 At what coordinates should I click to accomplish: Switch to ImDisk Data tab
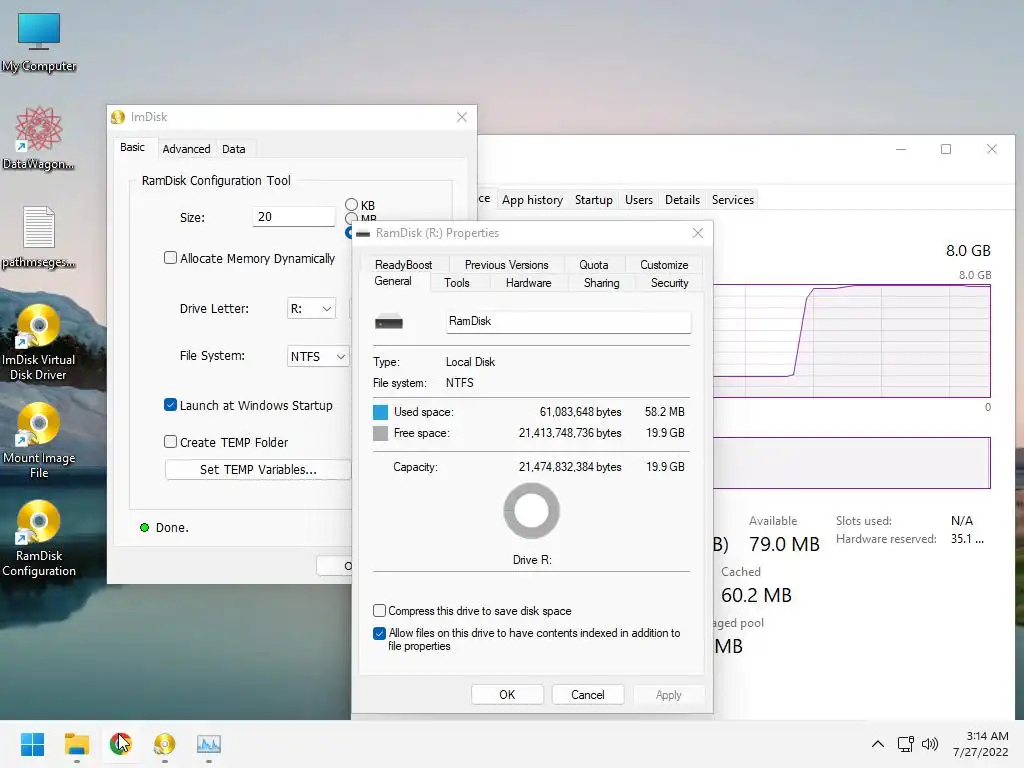233,149
